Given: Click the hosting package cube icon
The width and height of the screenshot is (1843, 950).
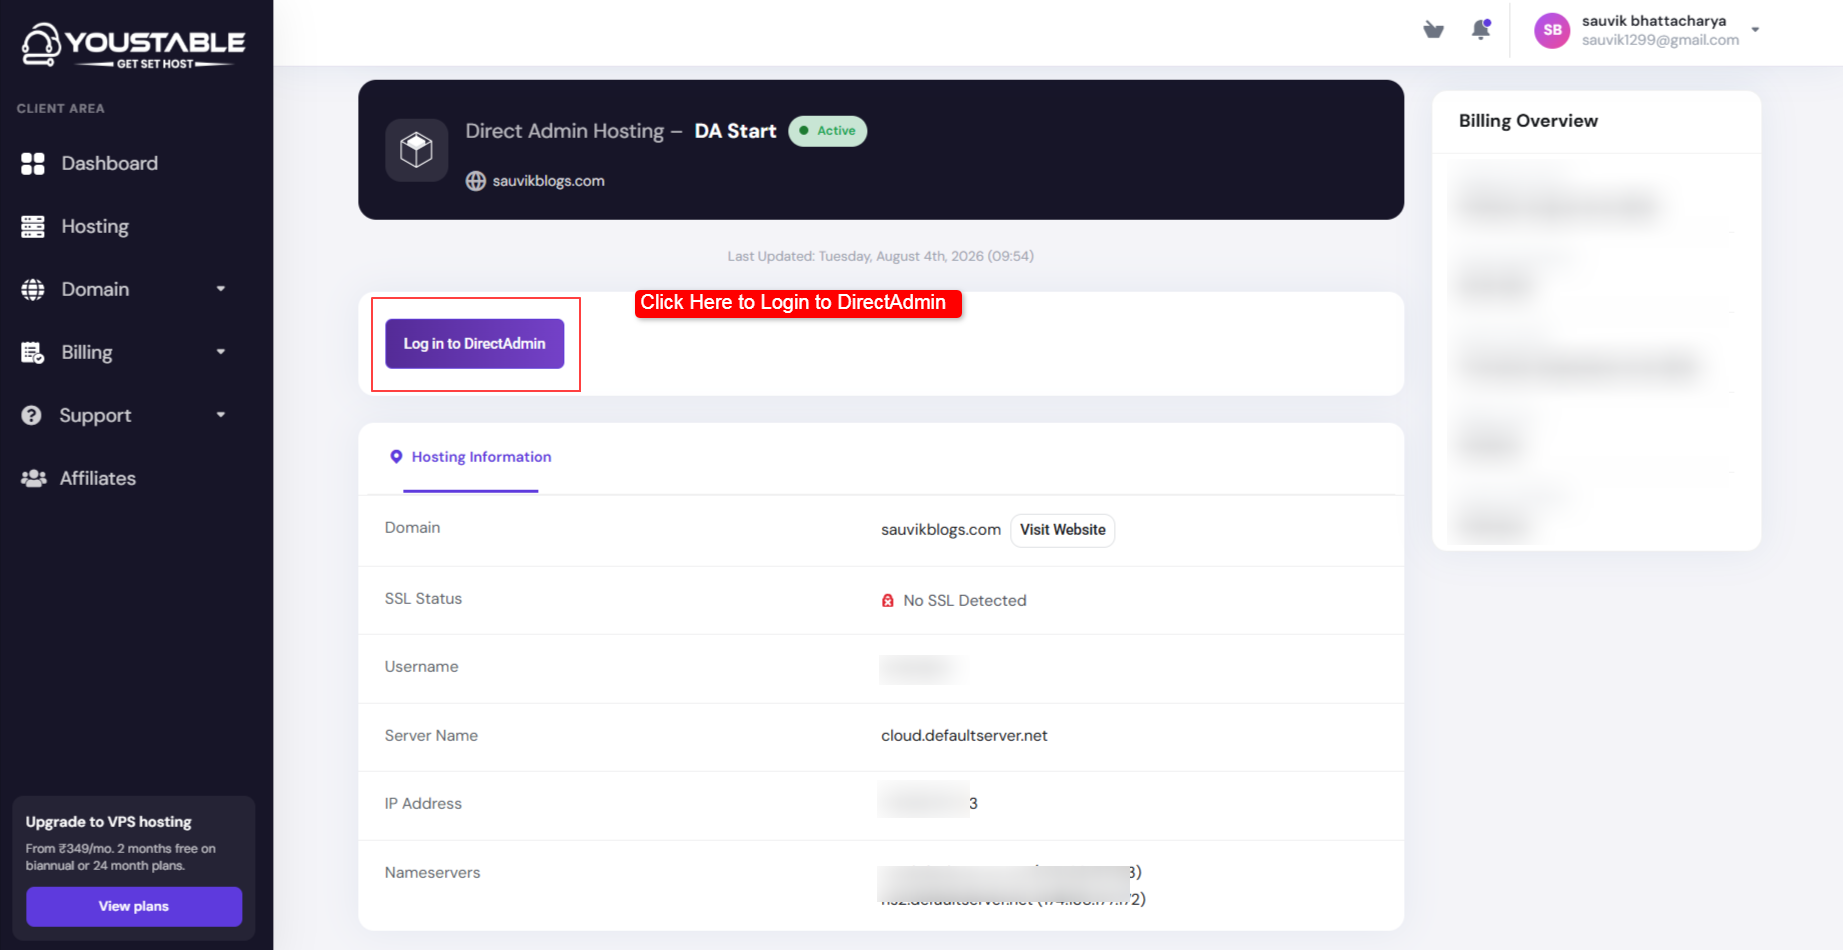Looking at the screenshot, I should (416, 150).
